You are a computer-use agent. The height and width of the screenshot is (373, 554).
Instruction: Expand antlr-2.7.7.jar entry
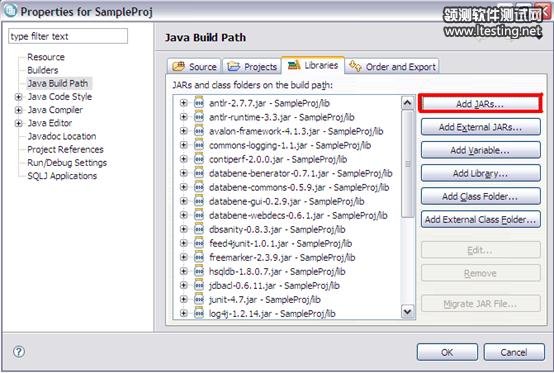coord(183,103)
